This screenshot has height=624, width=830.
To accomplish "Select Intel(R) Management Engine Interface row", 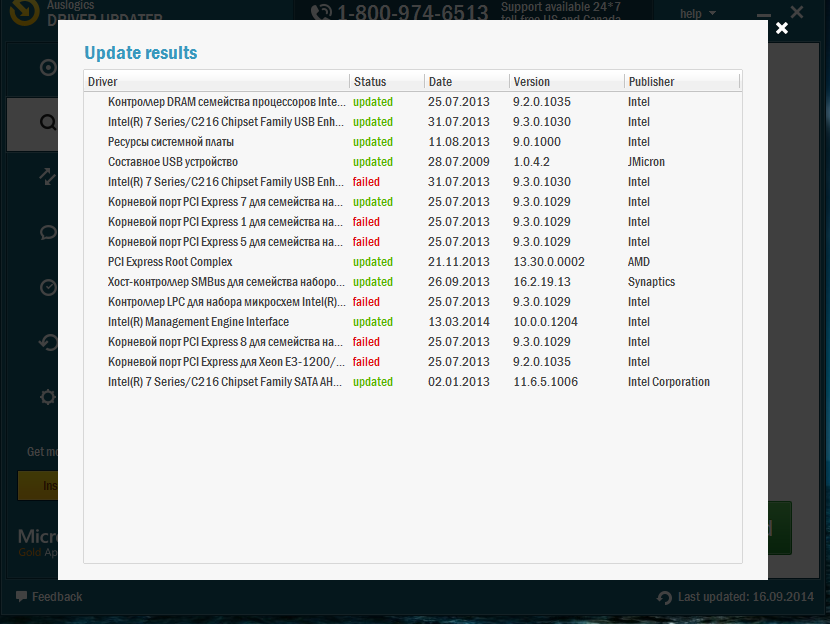I will coord(413,322).
